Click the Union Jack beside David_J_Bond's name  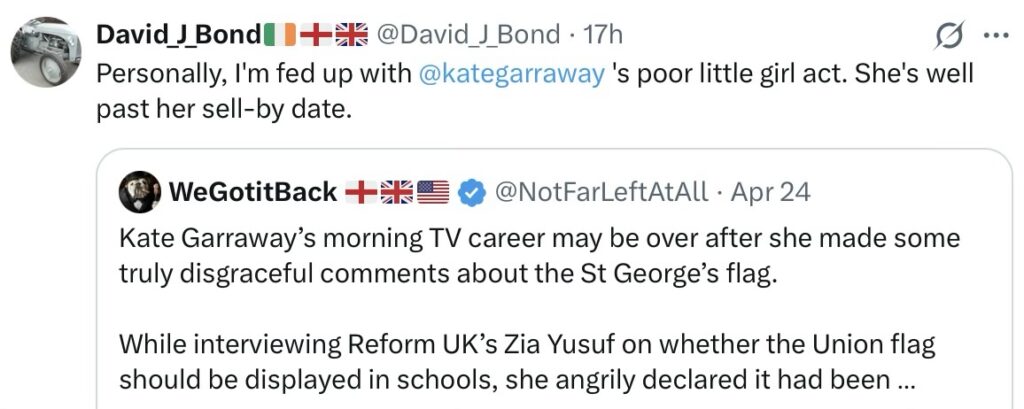(351, 34)
